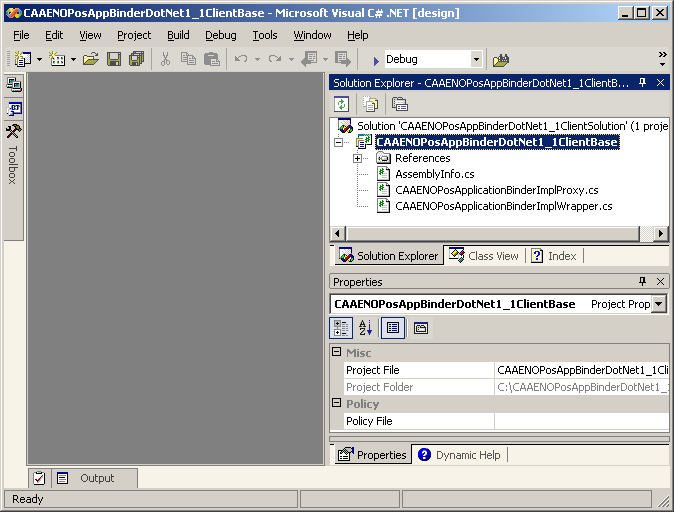Open the Debug menu
Viewport: 674px width, 512px height.
(x=221, y=35)
